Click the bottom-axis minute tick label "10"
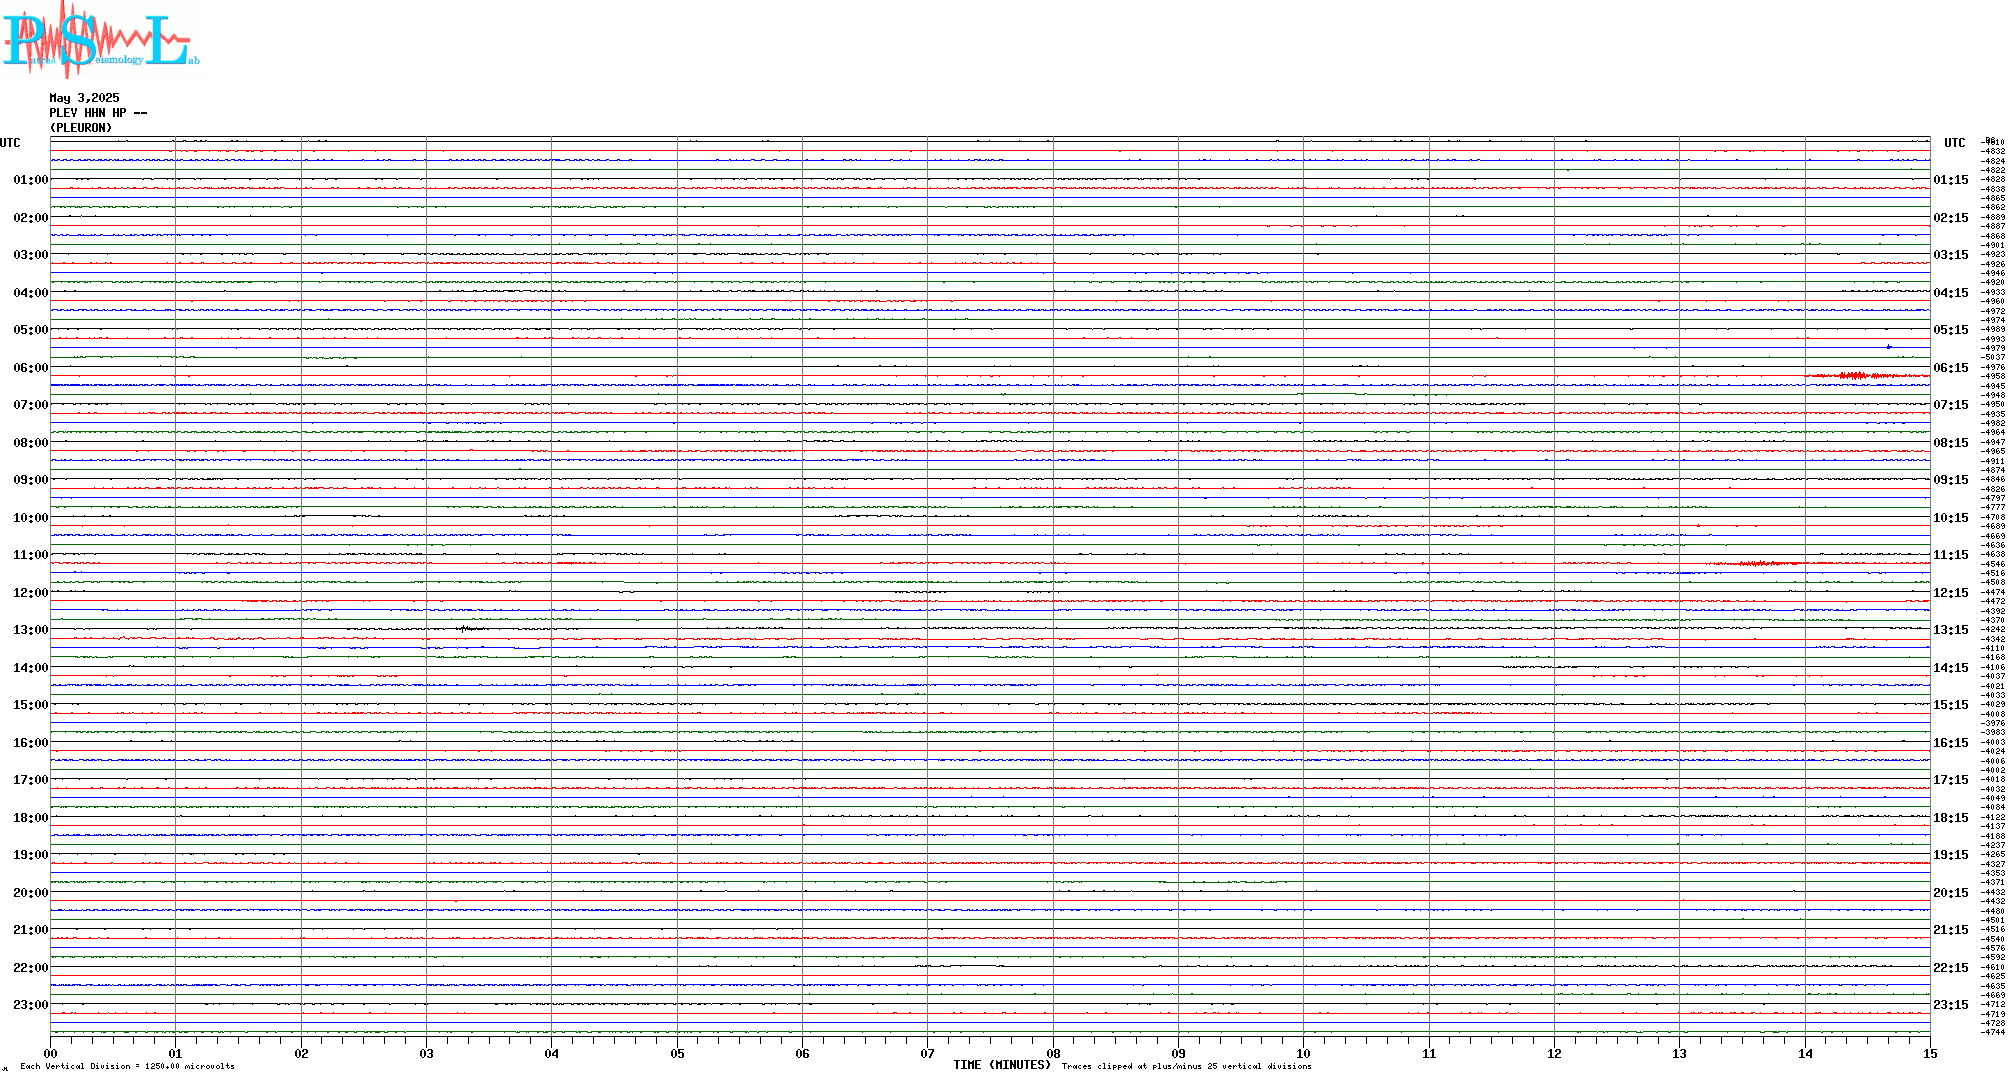The width and height of the screenshot is (2010, 1080). coord(1303,1053)
